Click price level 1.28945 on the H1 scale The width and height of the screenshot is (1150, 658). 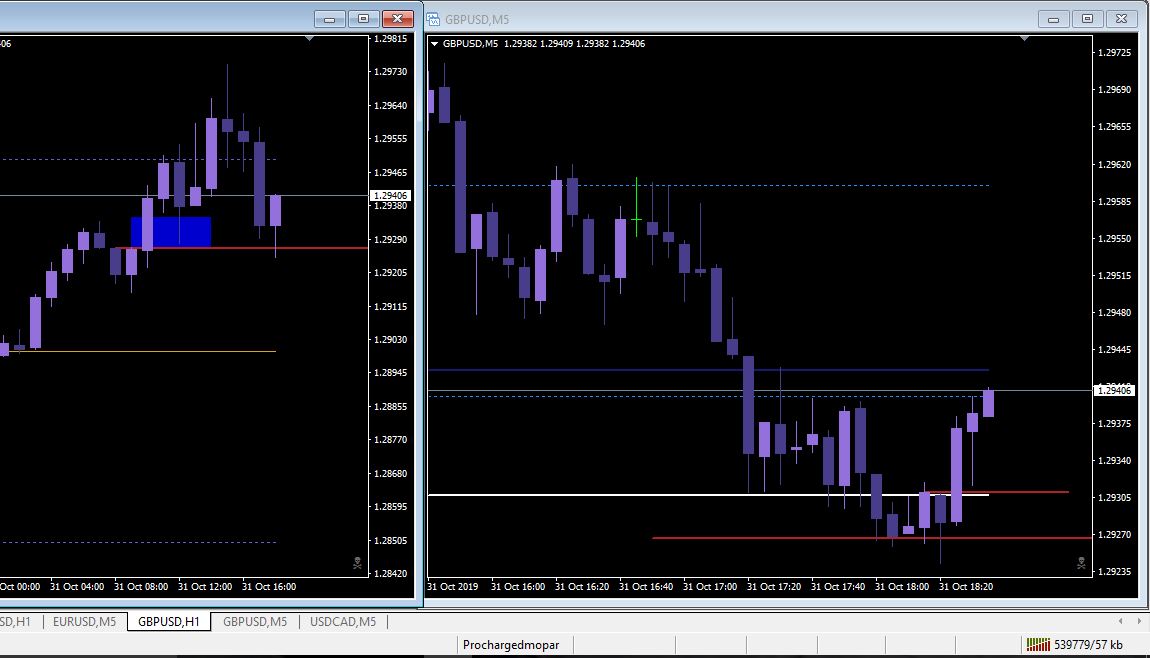[x=390, y=373]
